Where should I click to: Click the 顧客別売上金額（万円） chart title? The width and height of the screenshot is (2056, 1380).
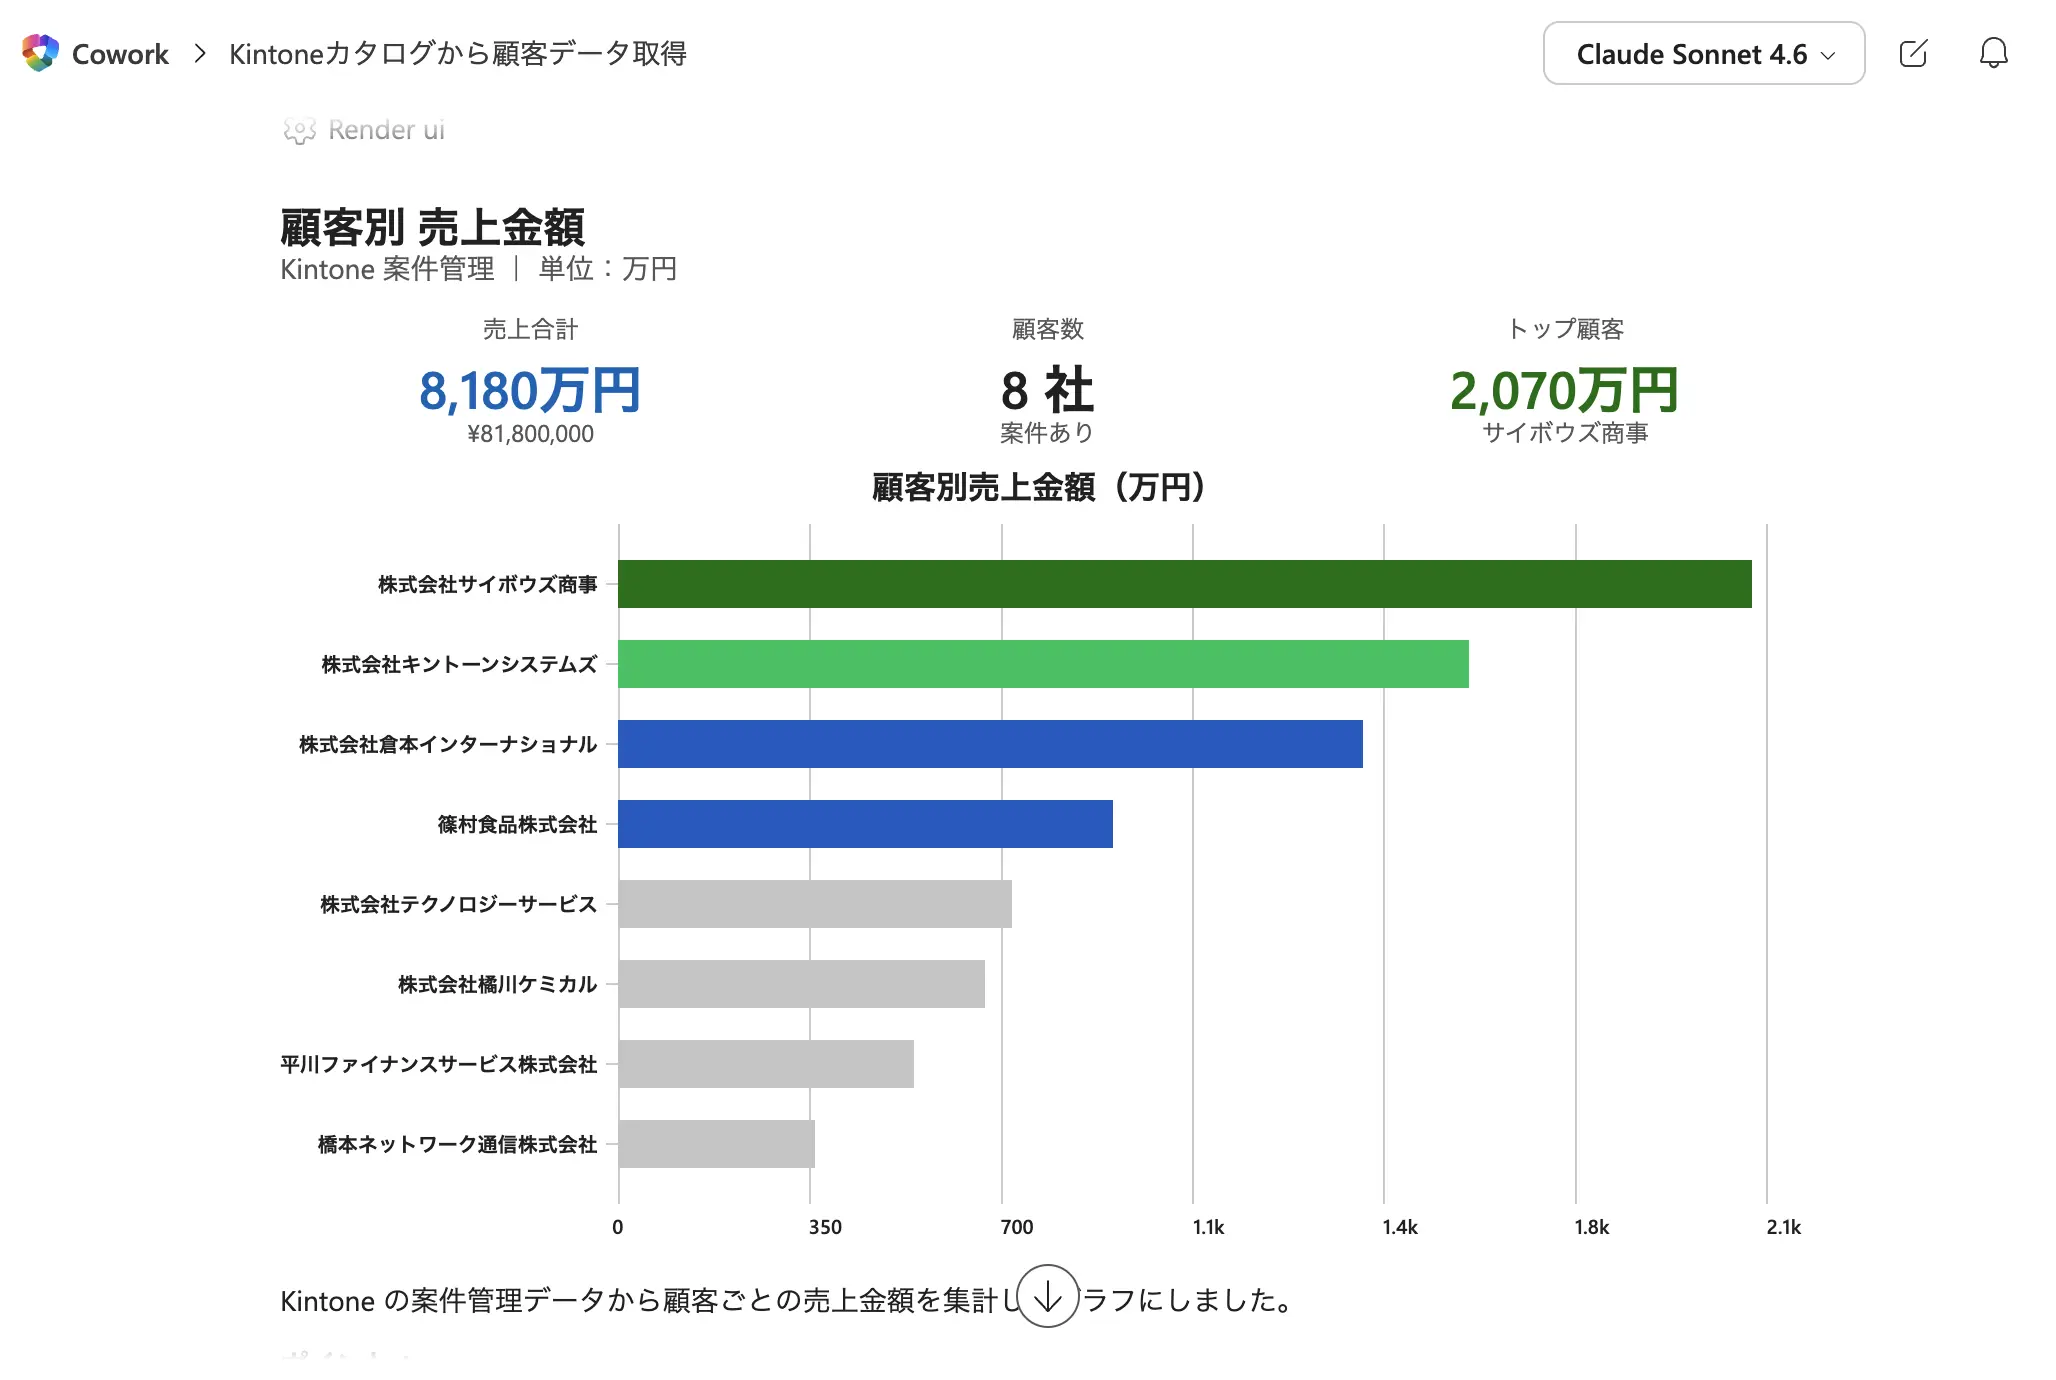tap(1039, 487)
